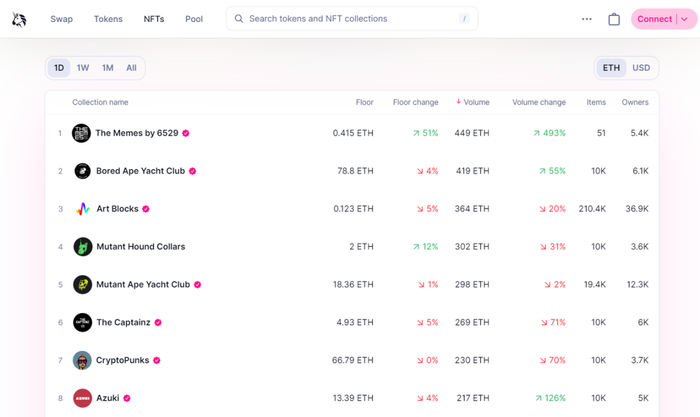Expand the chevron beside Connect
The width and height of the screenshot is (700, 417).
[684, 19]
